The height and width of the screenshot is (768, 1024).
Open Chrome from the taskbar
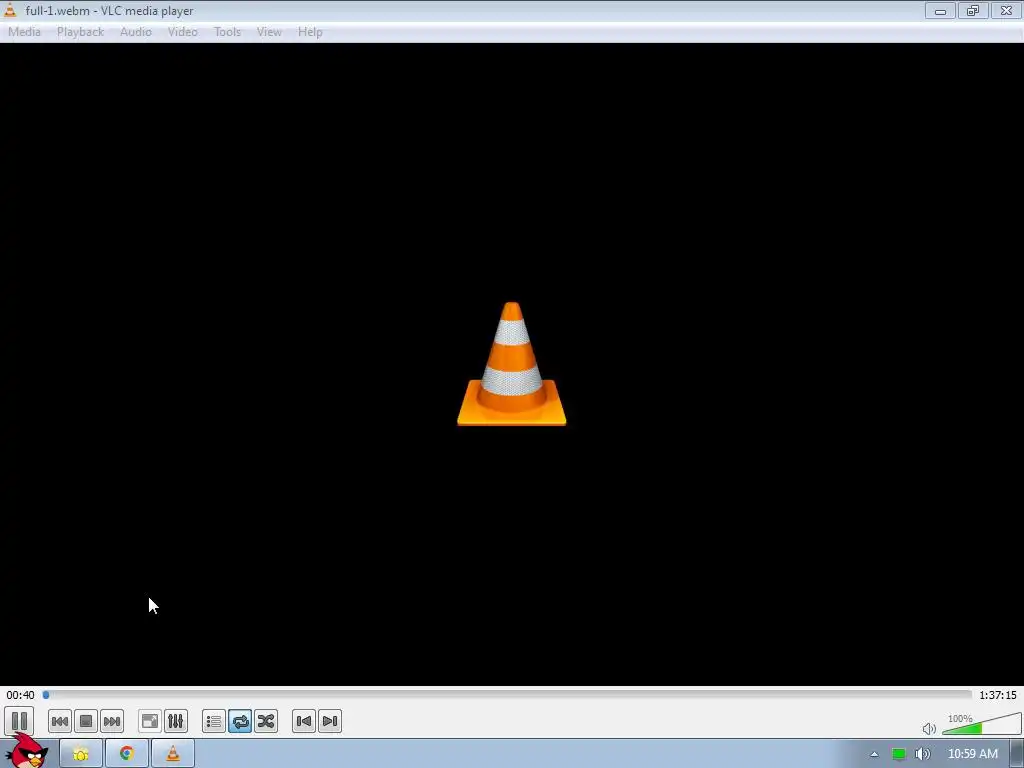127,754
